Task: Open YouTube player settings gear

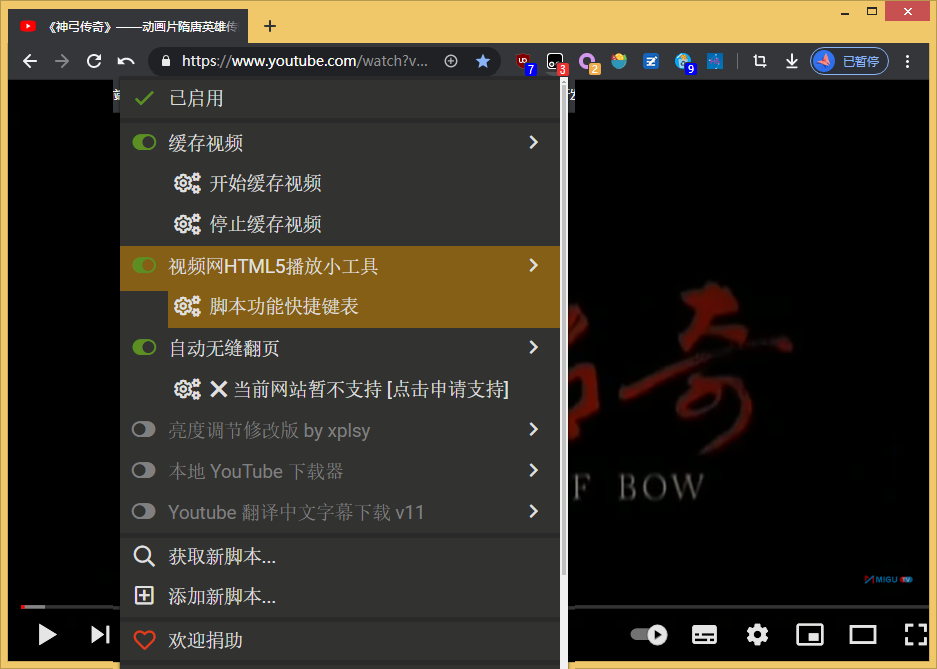Action: (x=757, y=634)
